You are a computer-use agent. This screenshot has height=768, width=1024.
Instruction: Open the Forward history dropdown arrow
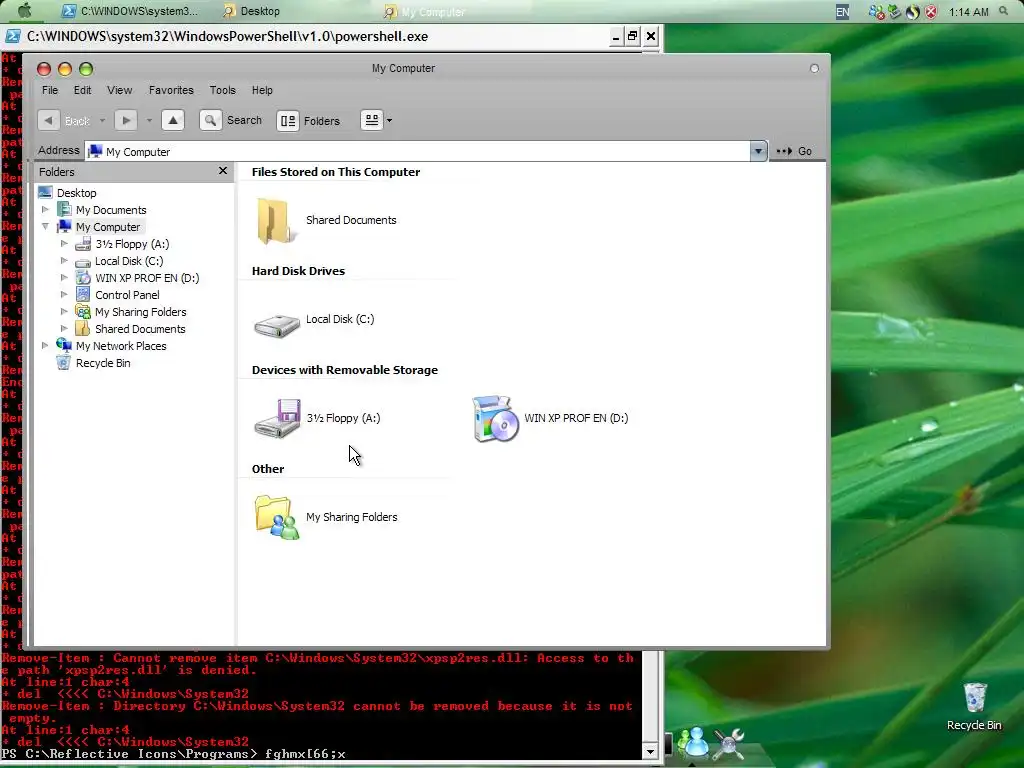[x=149, y=121]
